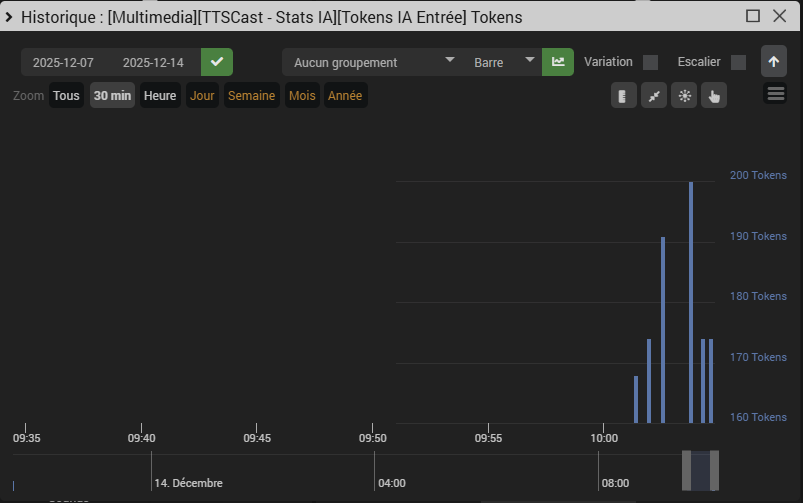This screenshot has width=803, height=503.
Task: Enable the Escalier checkbox
Action: [x=738, y=62]
